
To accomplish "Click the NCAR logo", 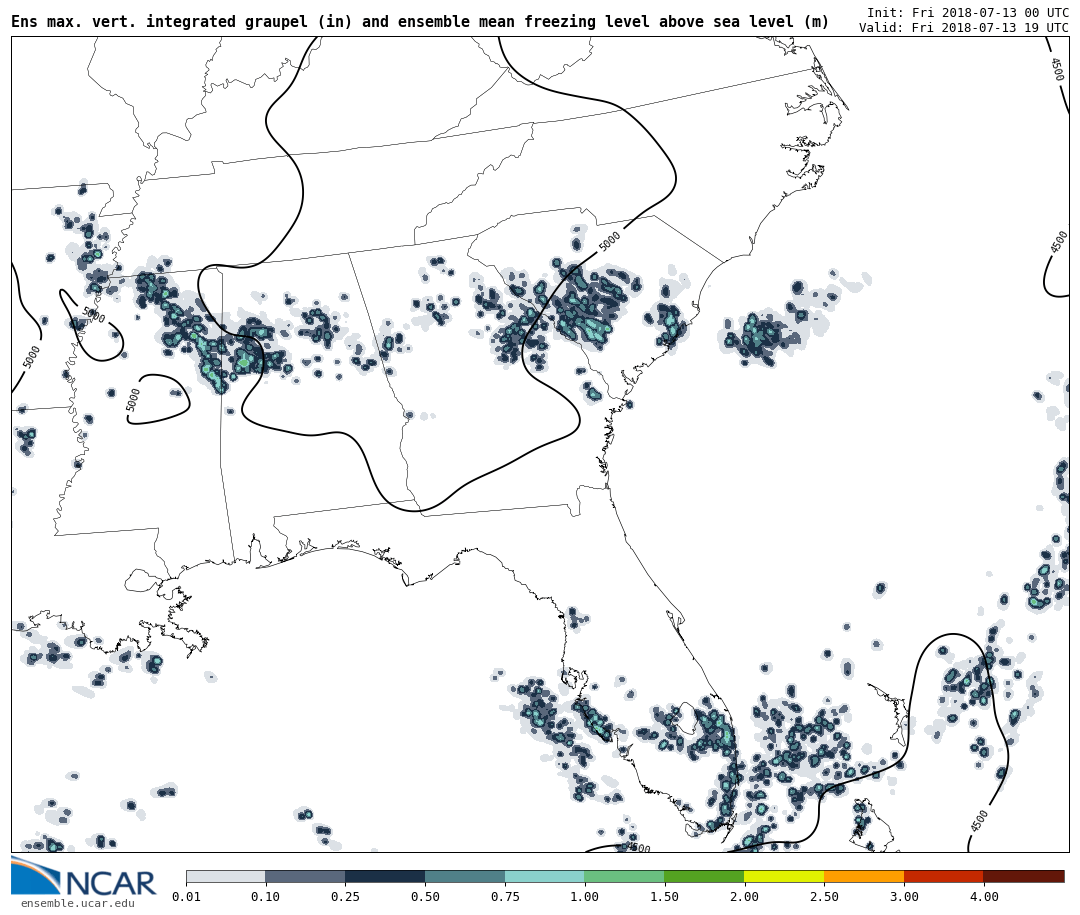I will pyautogui.click(x=83, y=877).
